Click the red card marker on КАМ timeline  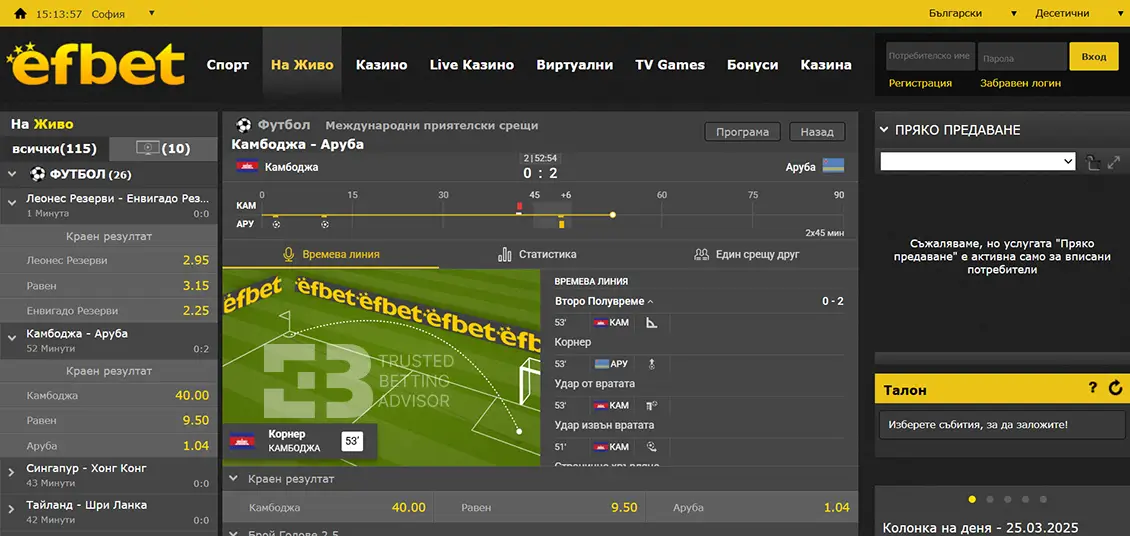click(x=519, y=207)
